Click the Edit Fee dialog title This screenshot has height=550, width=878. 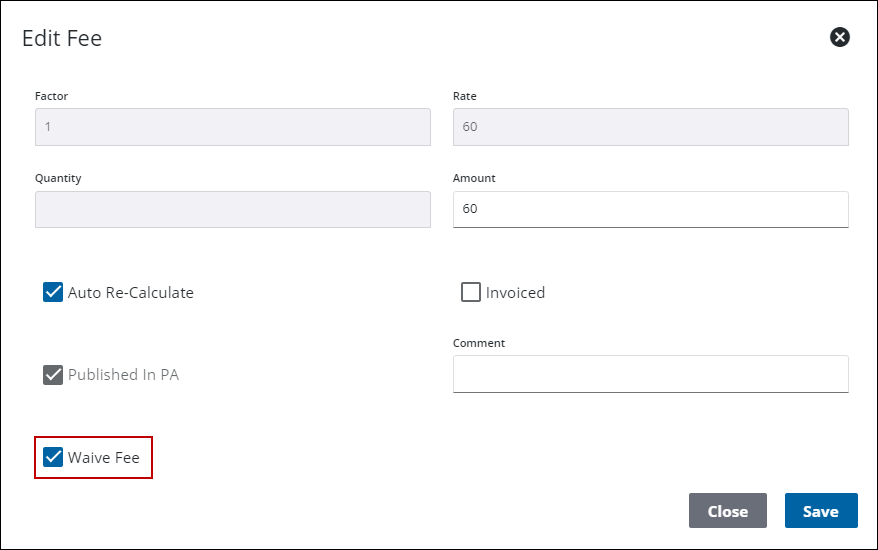(62, 39)
